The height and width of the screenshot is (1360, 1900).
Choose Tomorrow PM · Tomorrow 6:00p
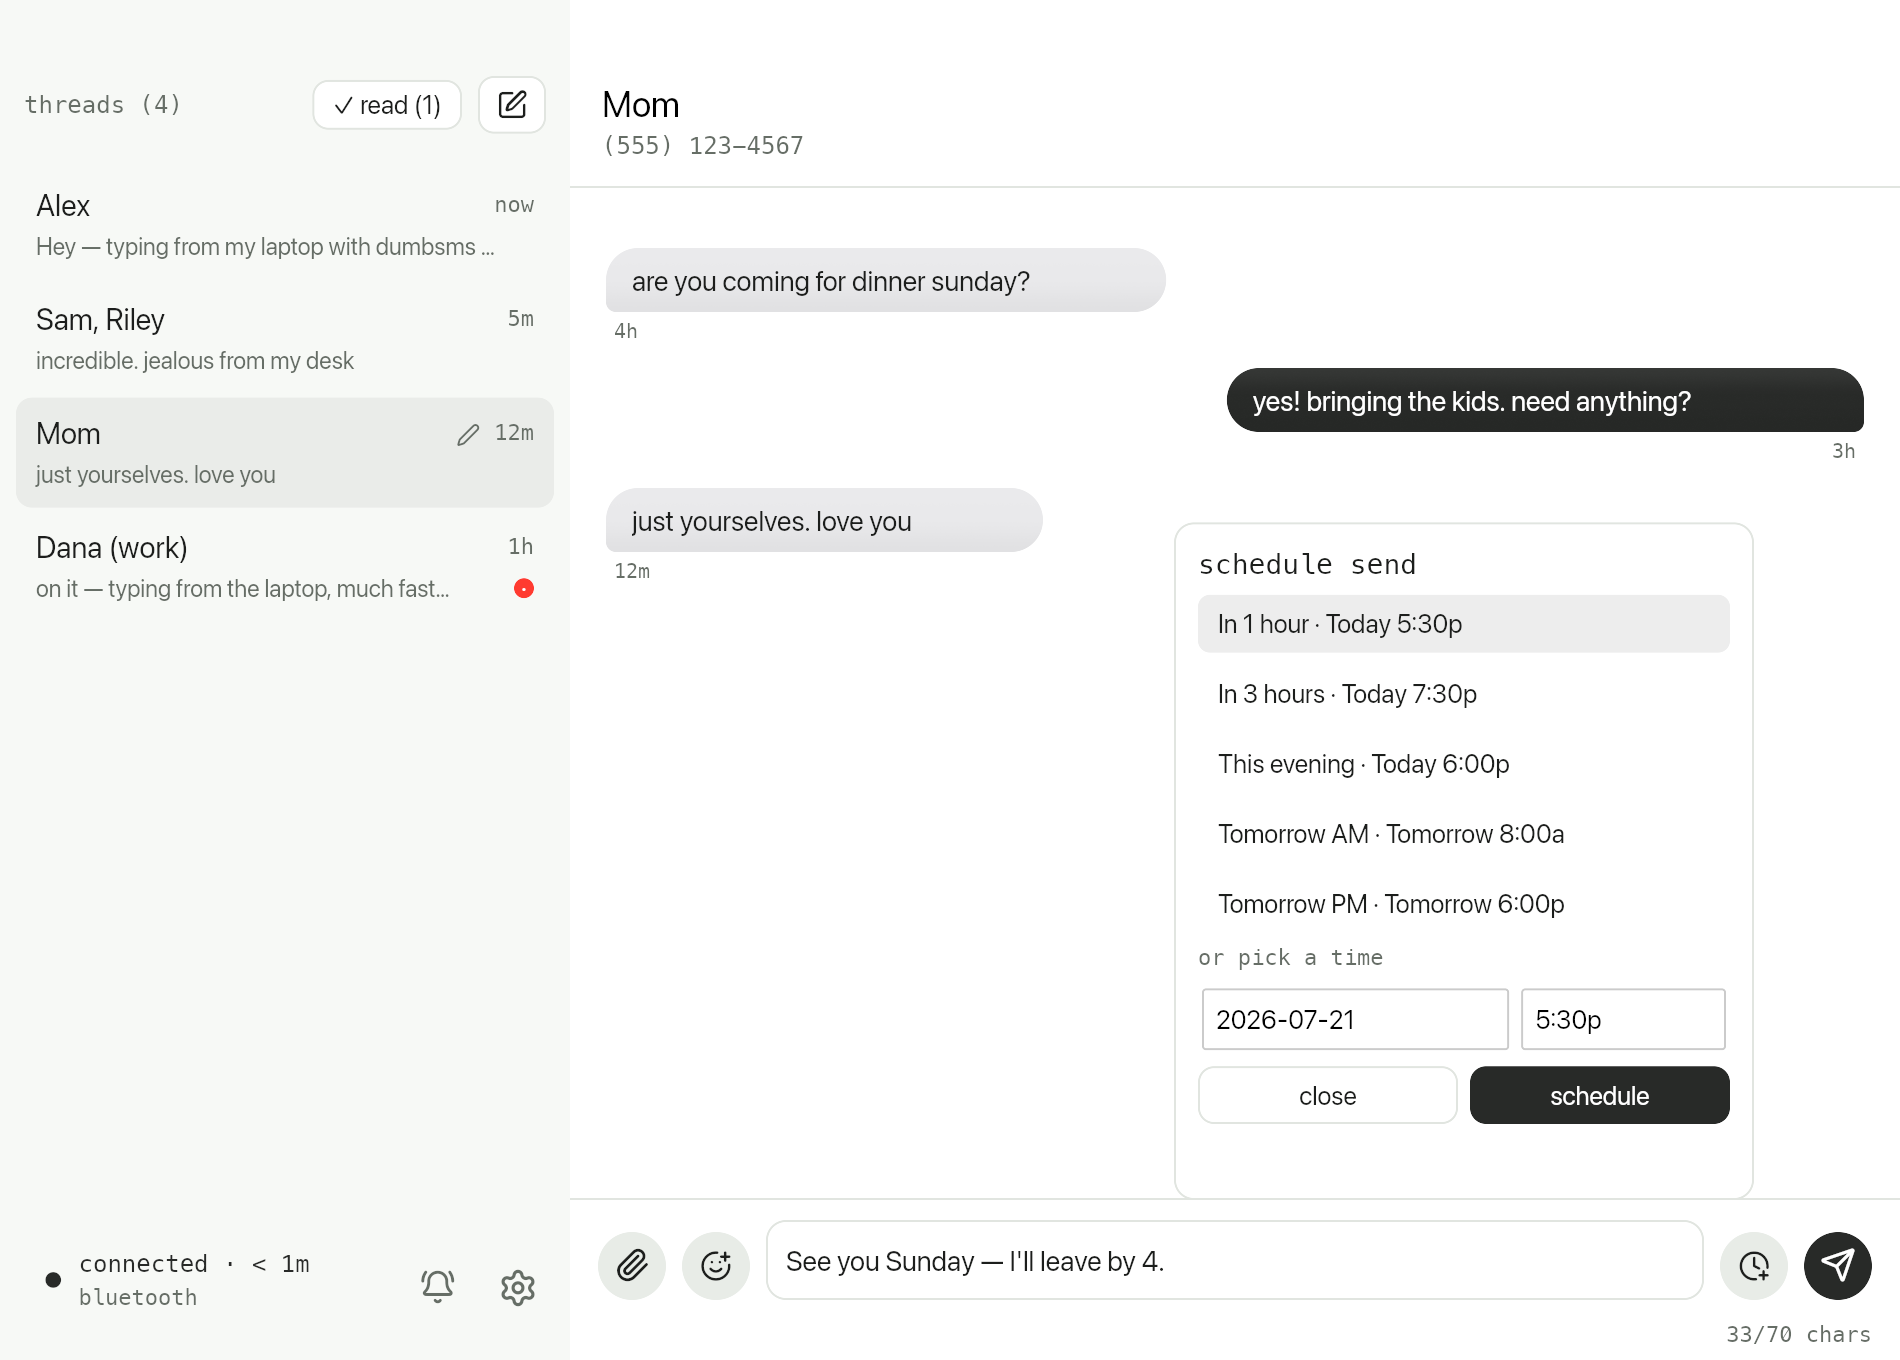[1463, 904]
